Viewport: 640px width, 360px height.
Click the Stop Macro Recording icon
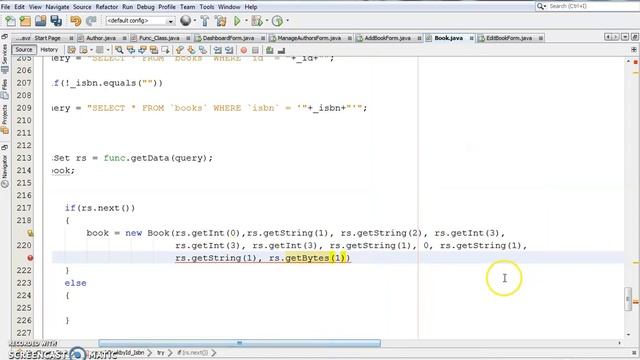[255, 50]
